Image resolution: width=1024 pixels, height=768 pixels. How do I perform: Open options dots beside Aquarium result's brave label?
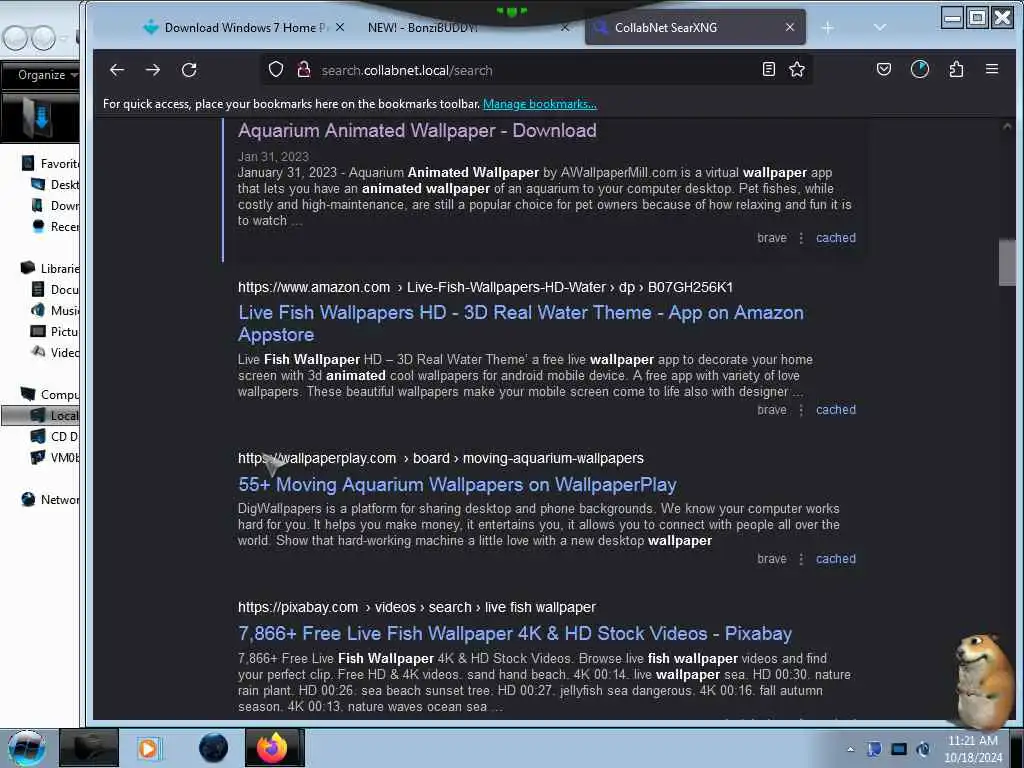pyautogui.click(x=801, y=238)
